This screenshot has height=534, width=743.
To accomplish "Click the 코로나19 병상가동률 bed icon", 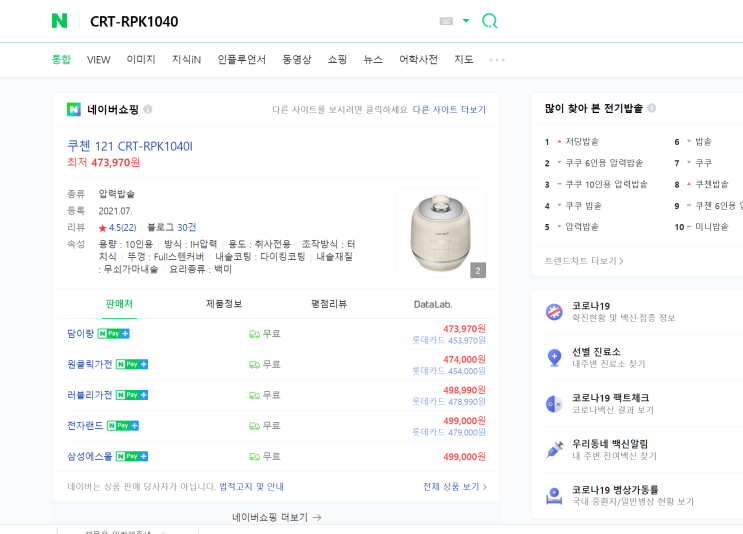I will (554, 495).
